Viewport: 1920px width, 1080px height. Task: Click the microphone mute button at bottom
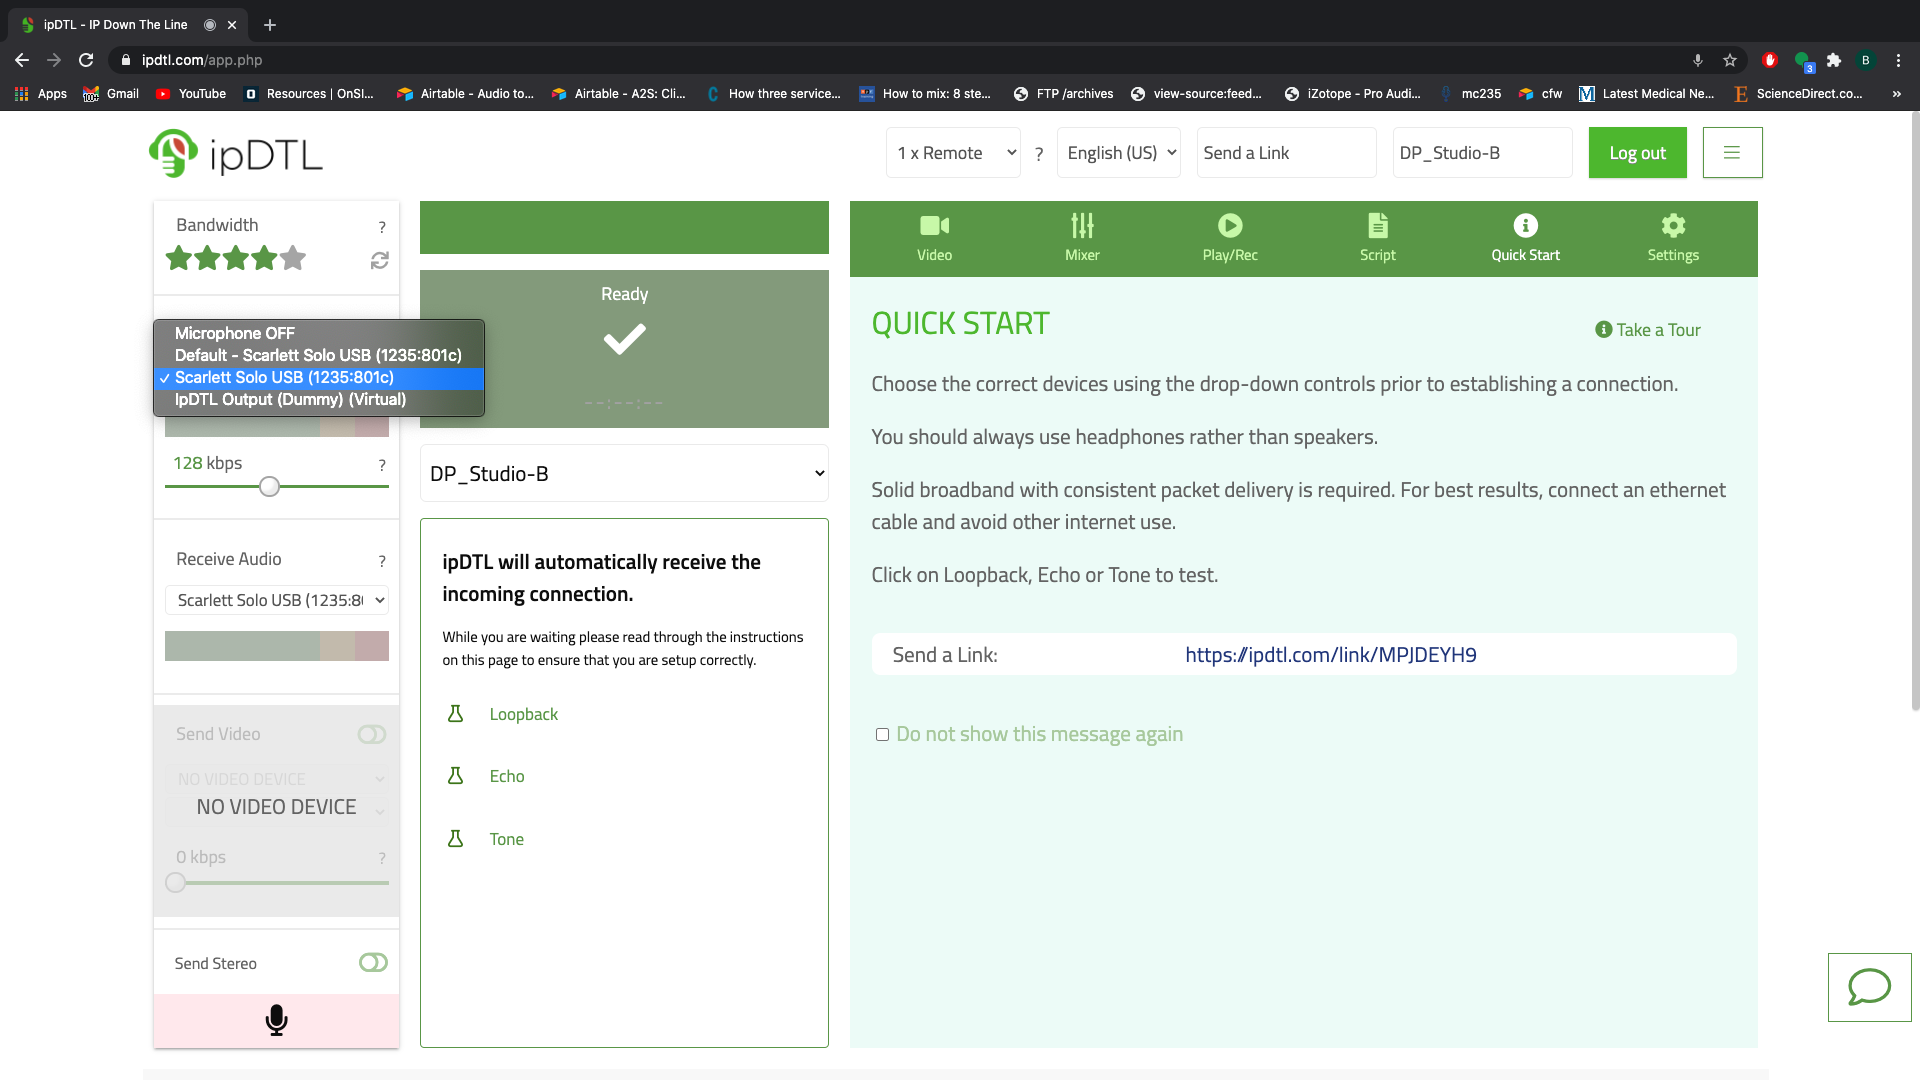[277, 1020]
